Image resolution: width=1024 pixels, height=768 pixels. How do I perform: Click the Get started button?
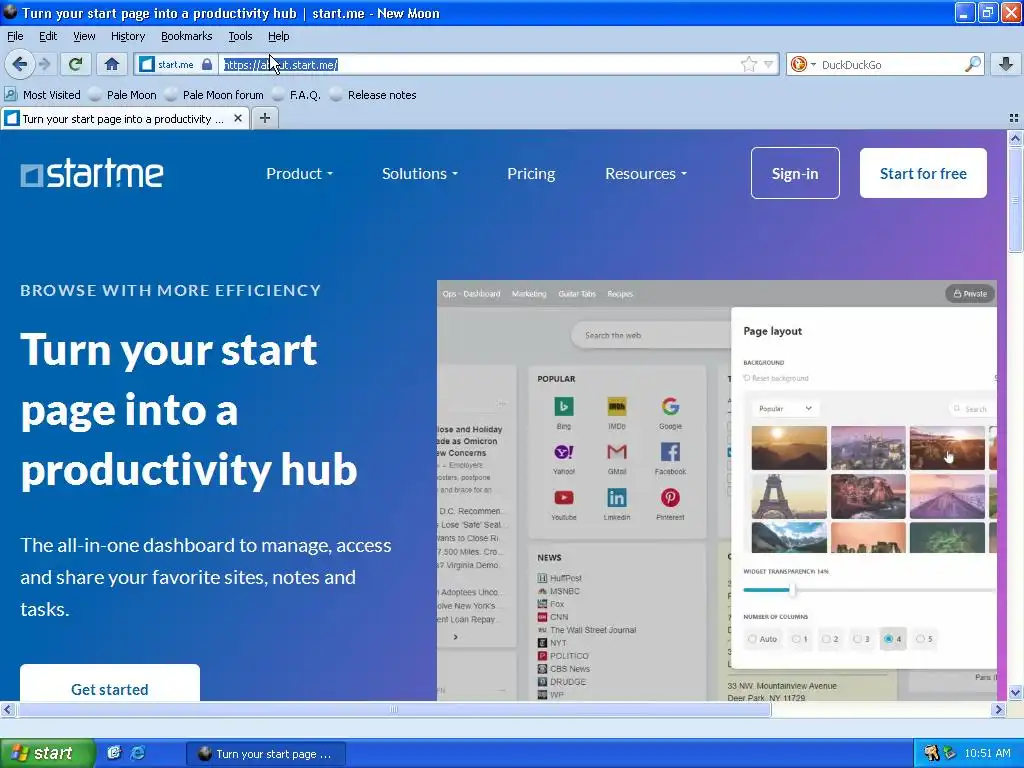pos(110,683)
